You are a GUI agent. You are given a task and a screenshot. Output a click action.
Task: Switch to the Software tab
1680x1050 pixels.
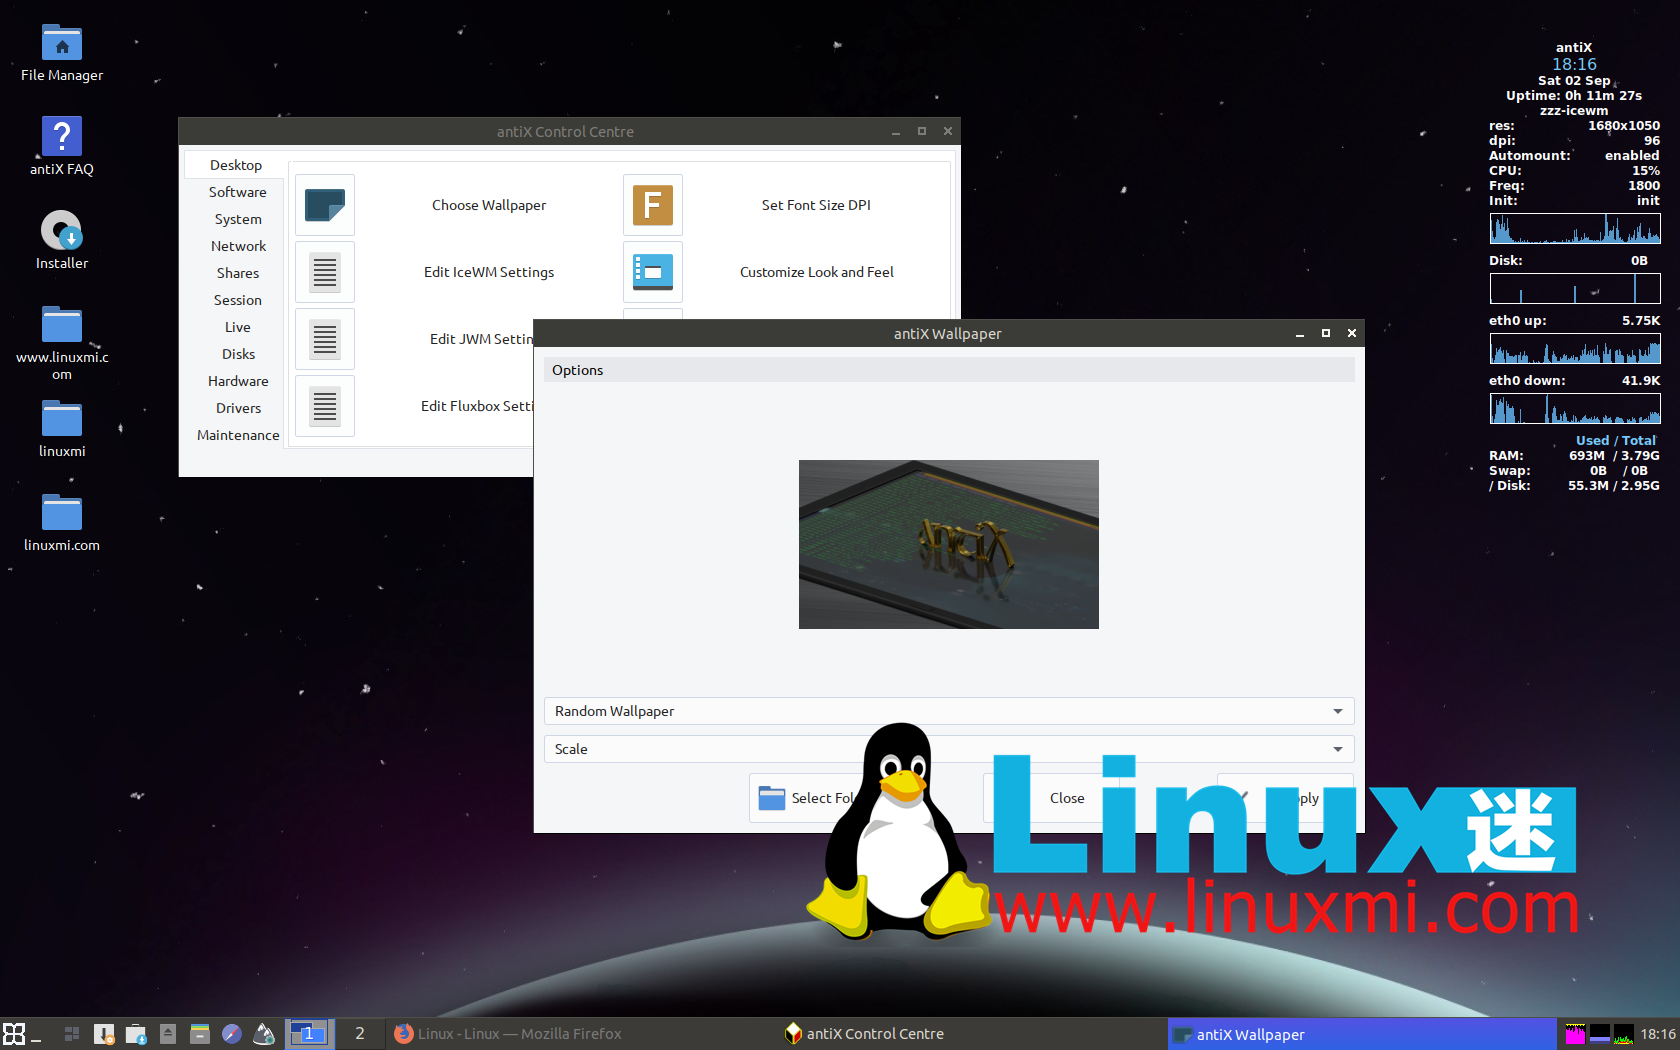(237, 192)
